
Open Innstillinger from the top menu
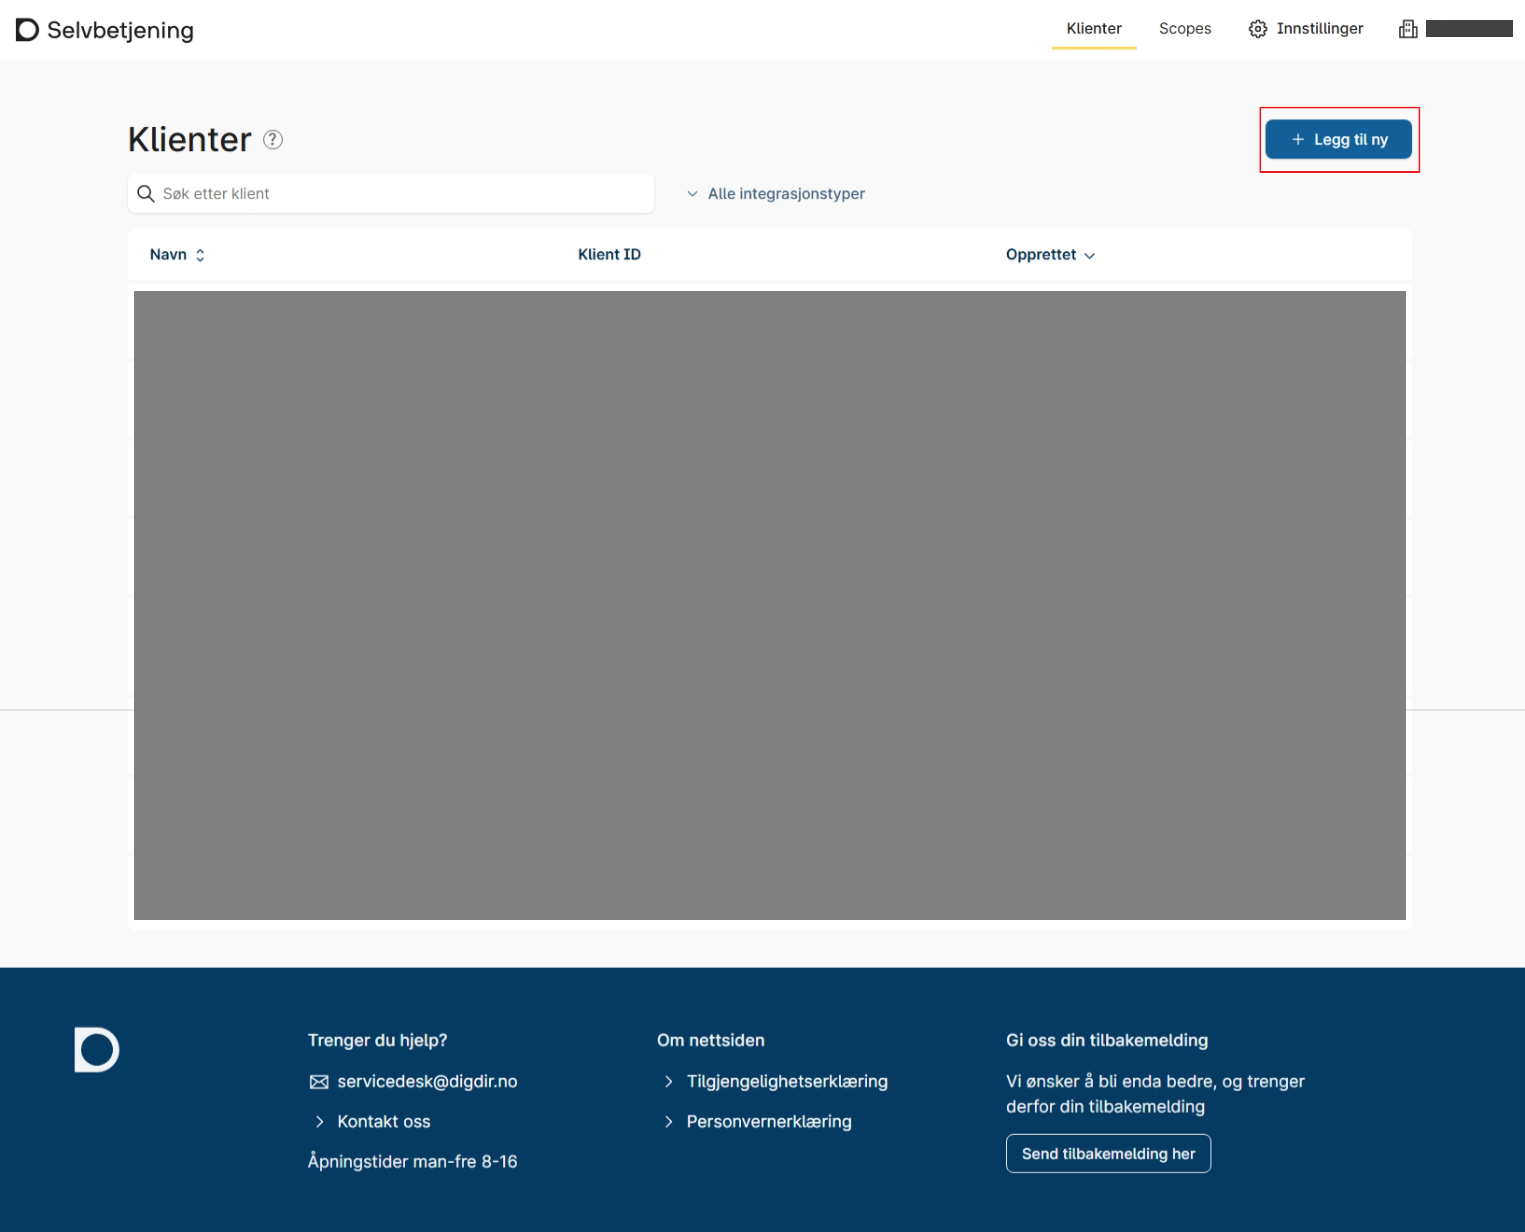(x=1319, y=29)
